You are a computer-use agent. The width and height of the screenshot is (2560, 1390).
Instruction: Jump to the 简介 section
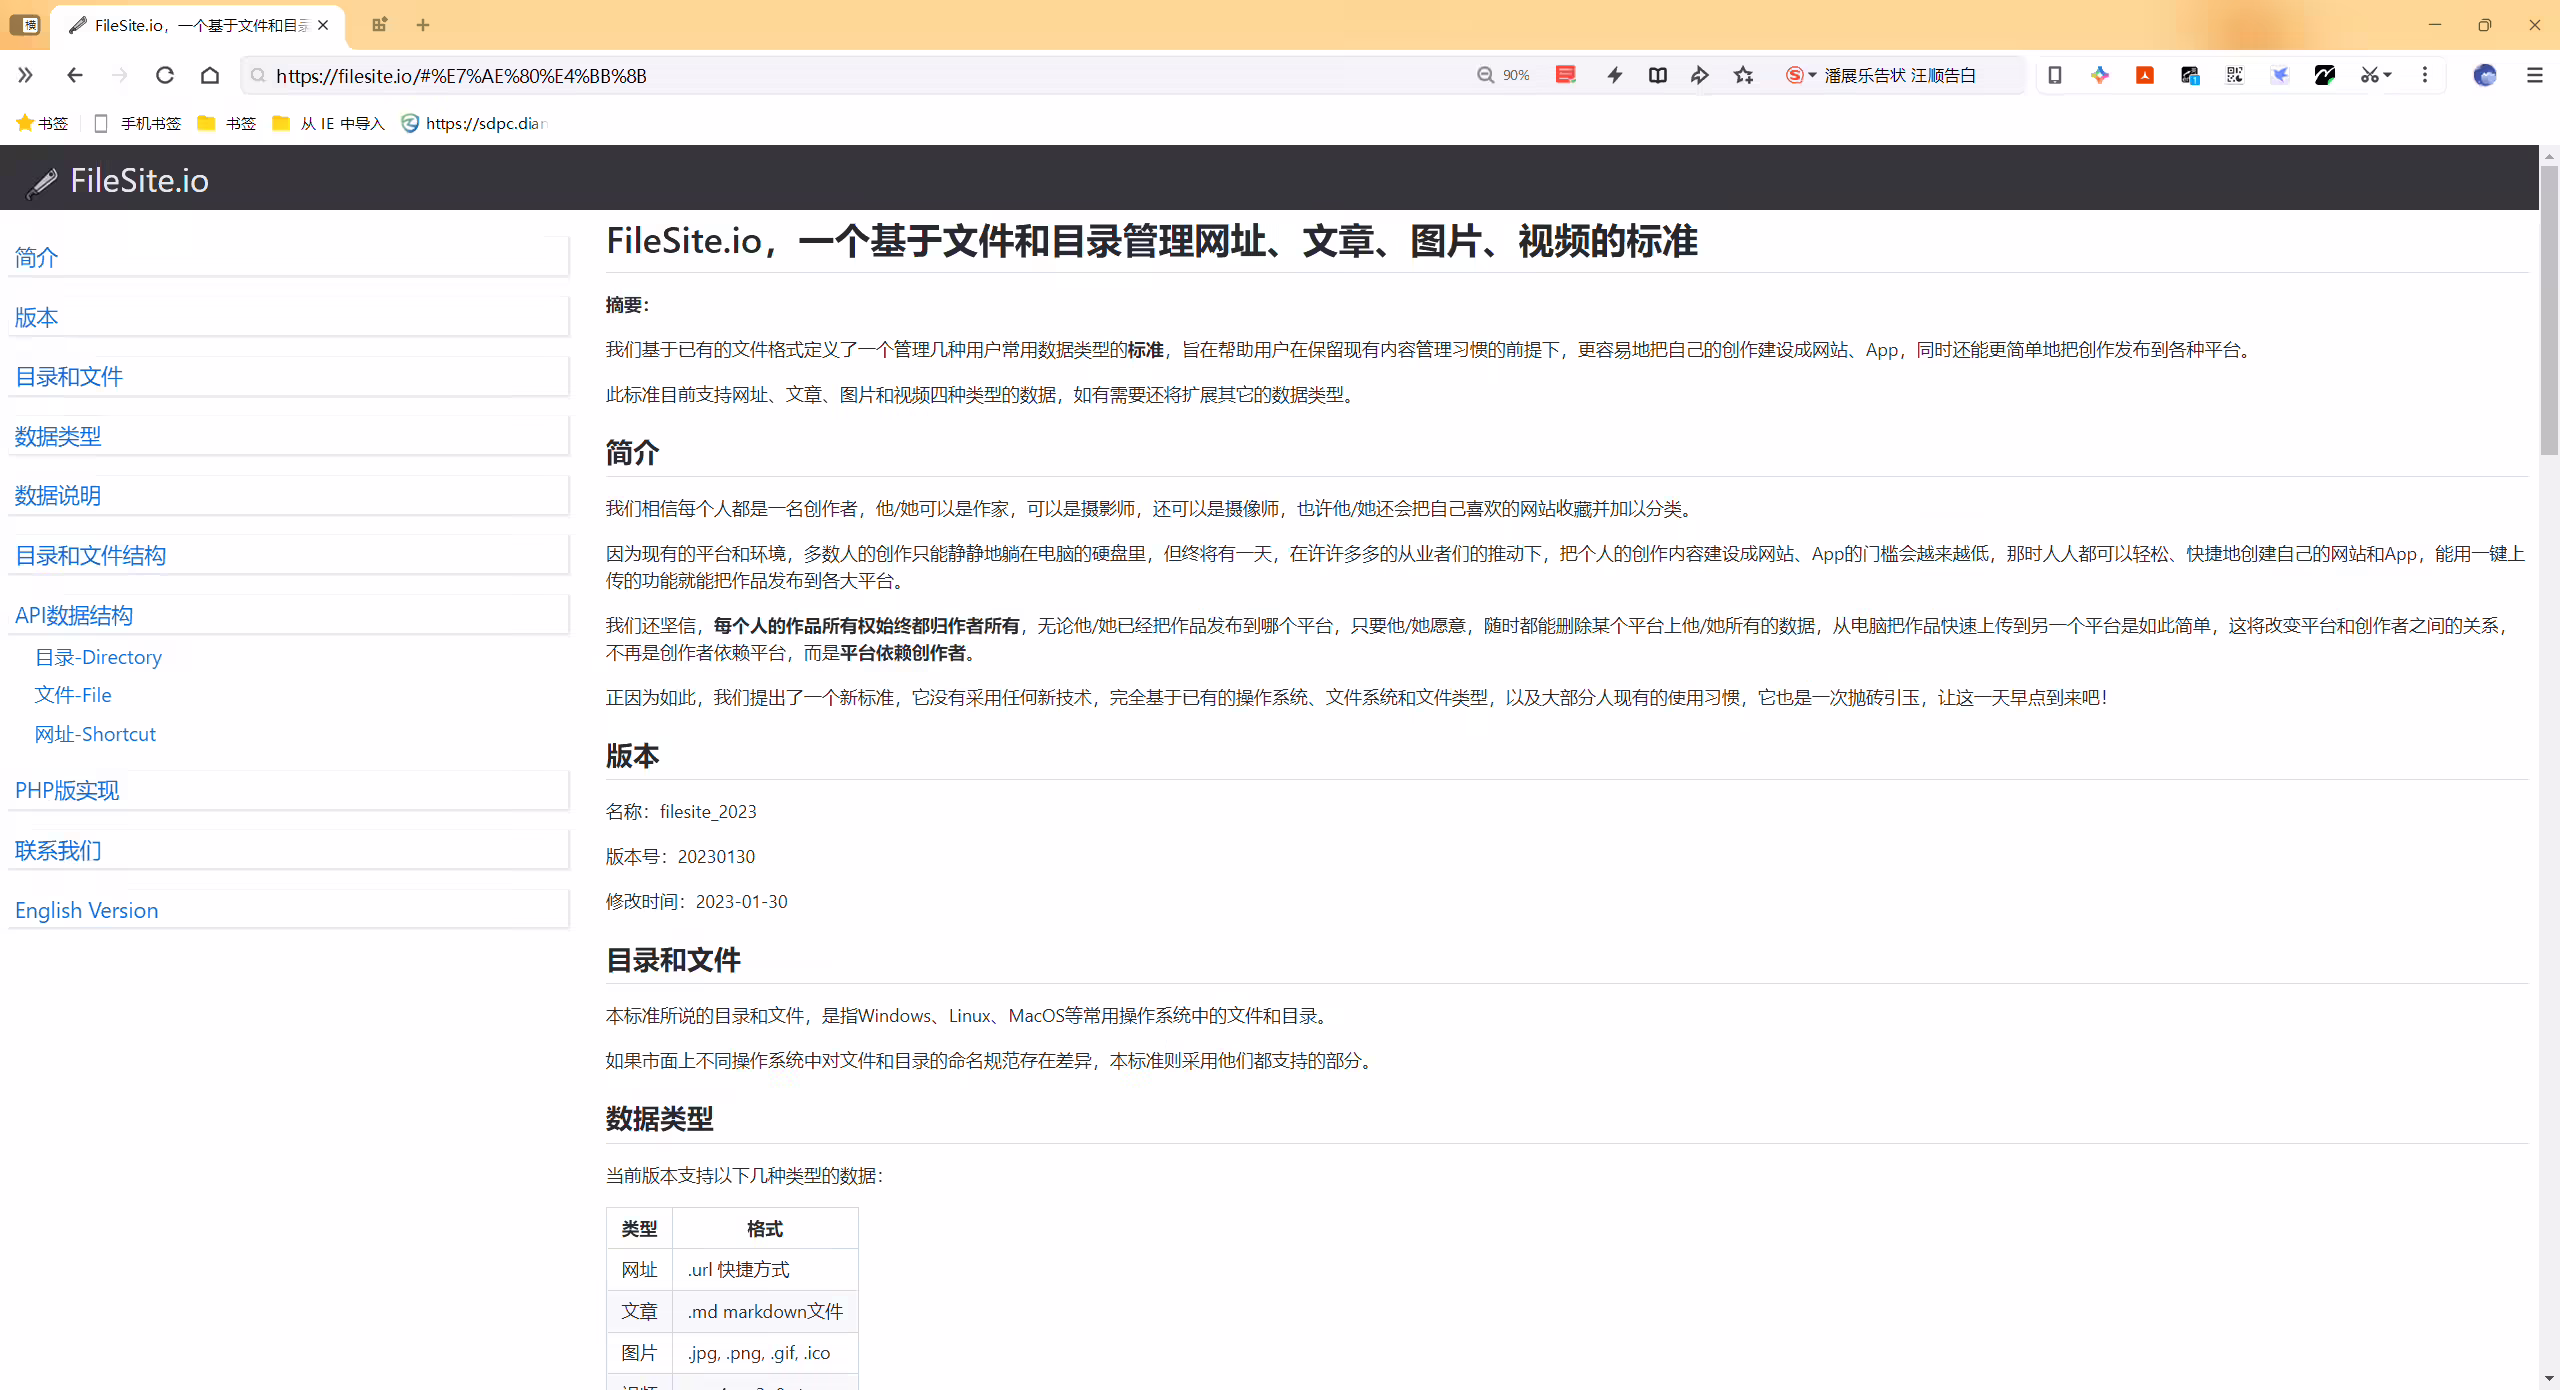coord(37,258)
